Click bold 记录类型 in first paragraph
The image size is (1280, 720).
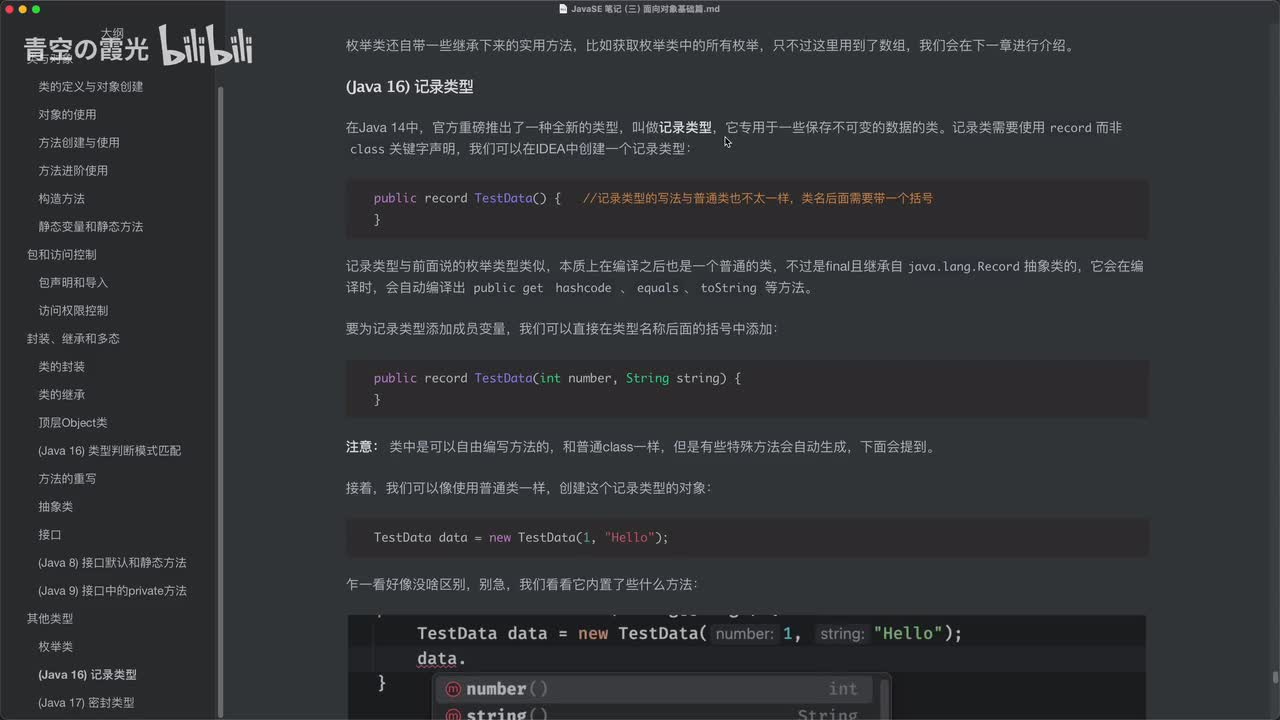685,128
